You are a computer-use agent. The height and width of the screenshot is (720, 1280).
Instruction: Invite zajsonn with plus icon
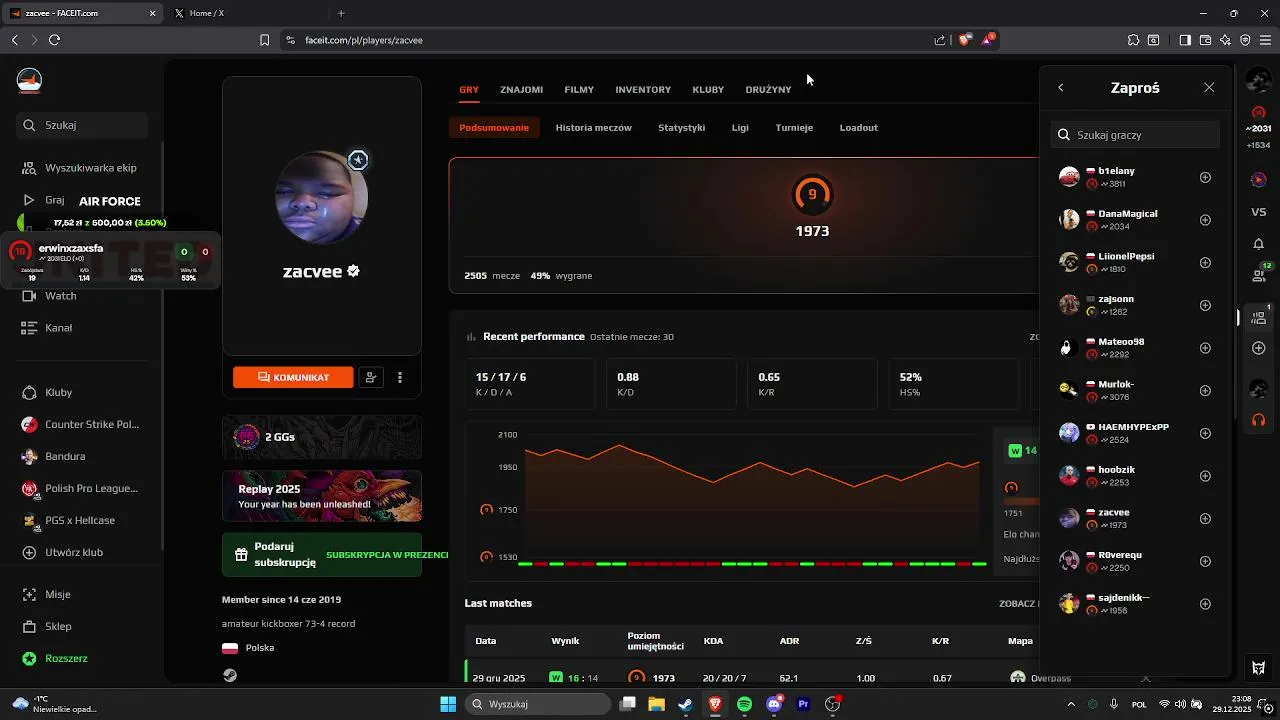[x=1205, y=305]
